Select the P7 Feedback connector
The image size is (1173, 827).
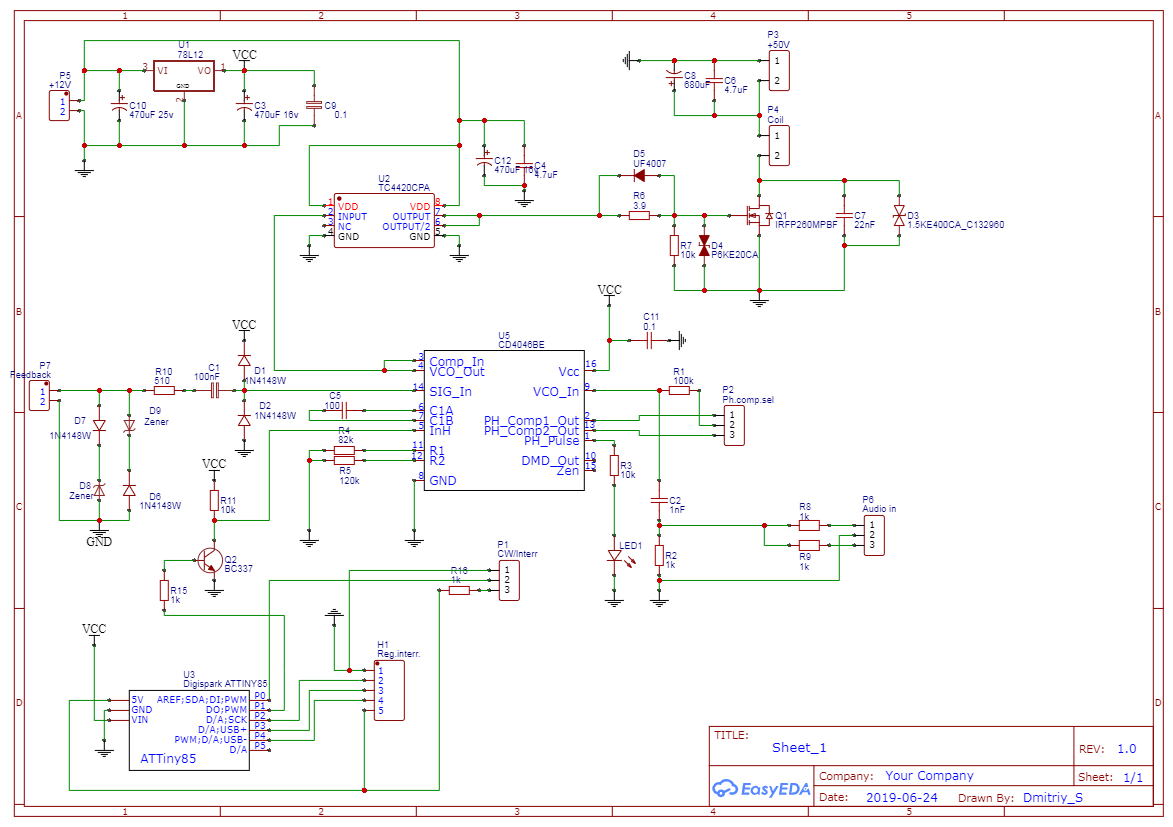click(40, 395)
